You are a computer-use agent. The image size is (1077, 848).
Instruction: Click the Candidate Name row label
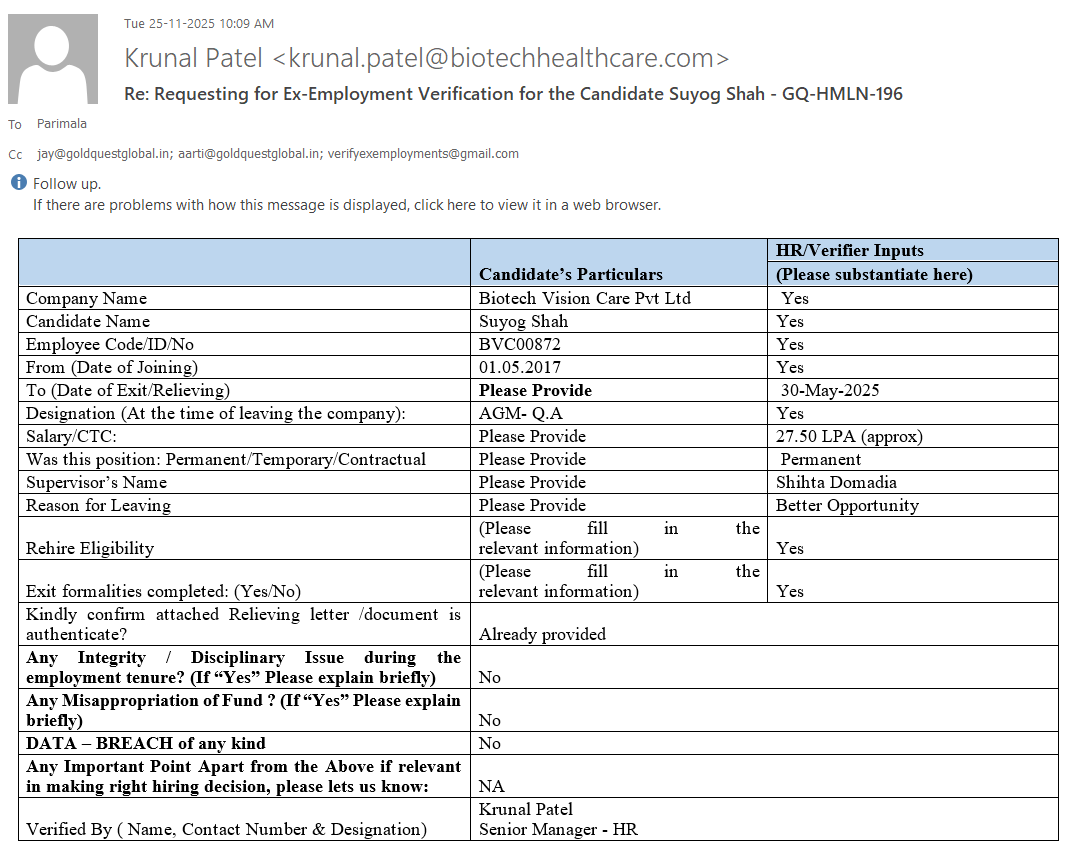click(x=88, y=321)
